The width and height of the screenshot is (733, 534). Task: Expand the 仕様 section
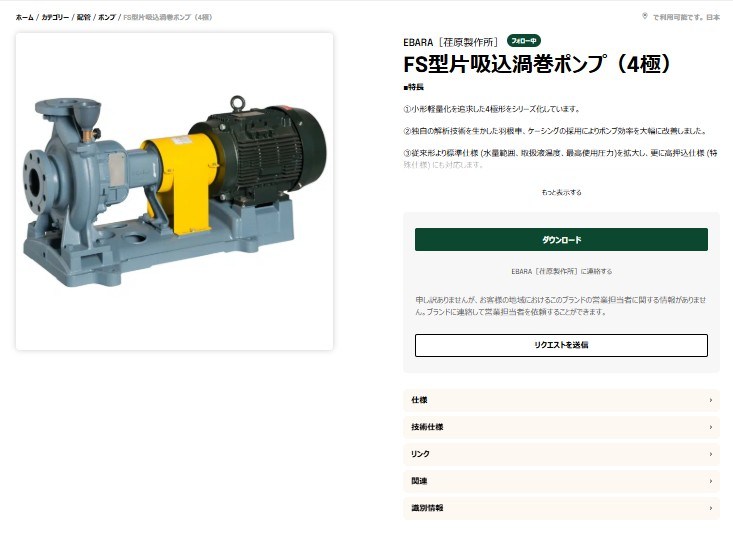coord(561,400)
